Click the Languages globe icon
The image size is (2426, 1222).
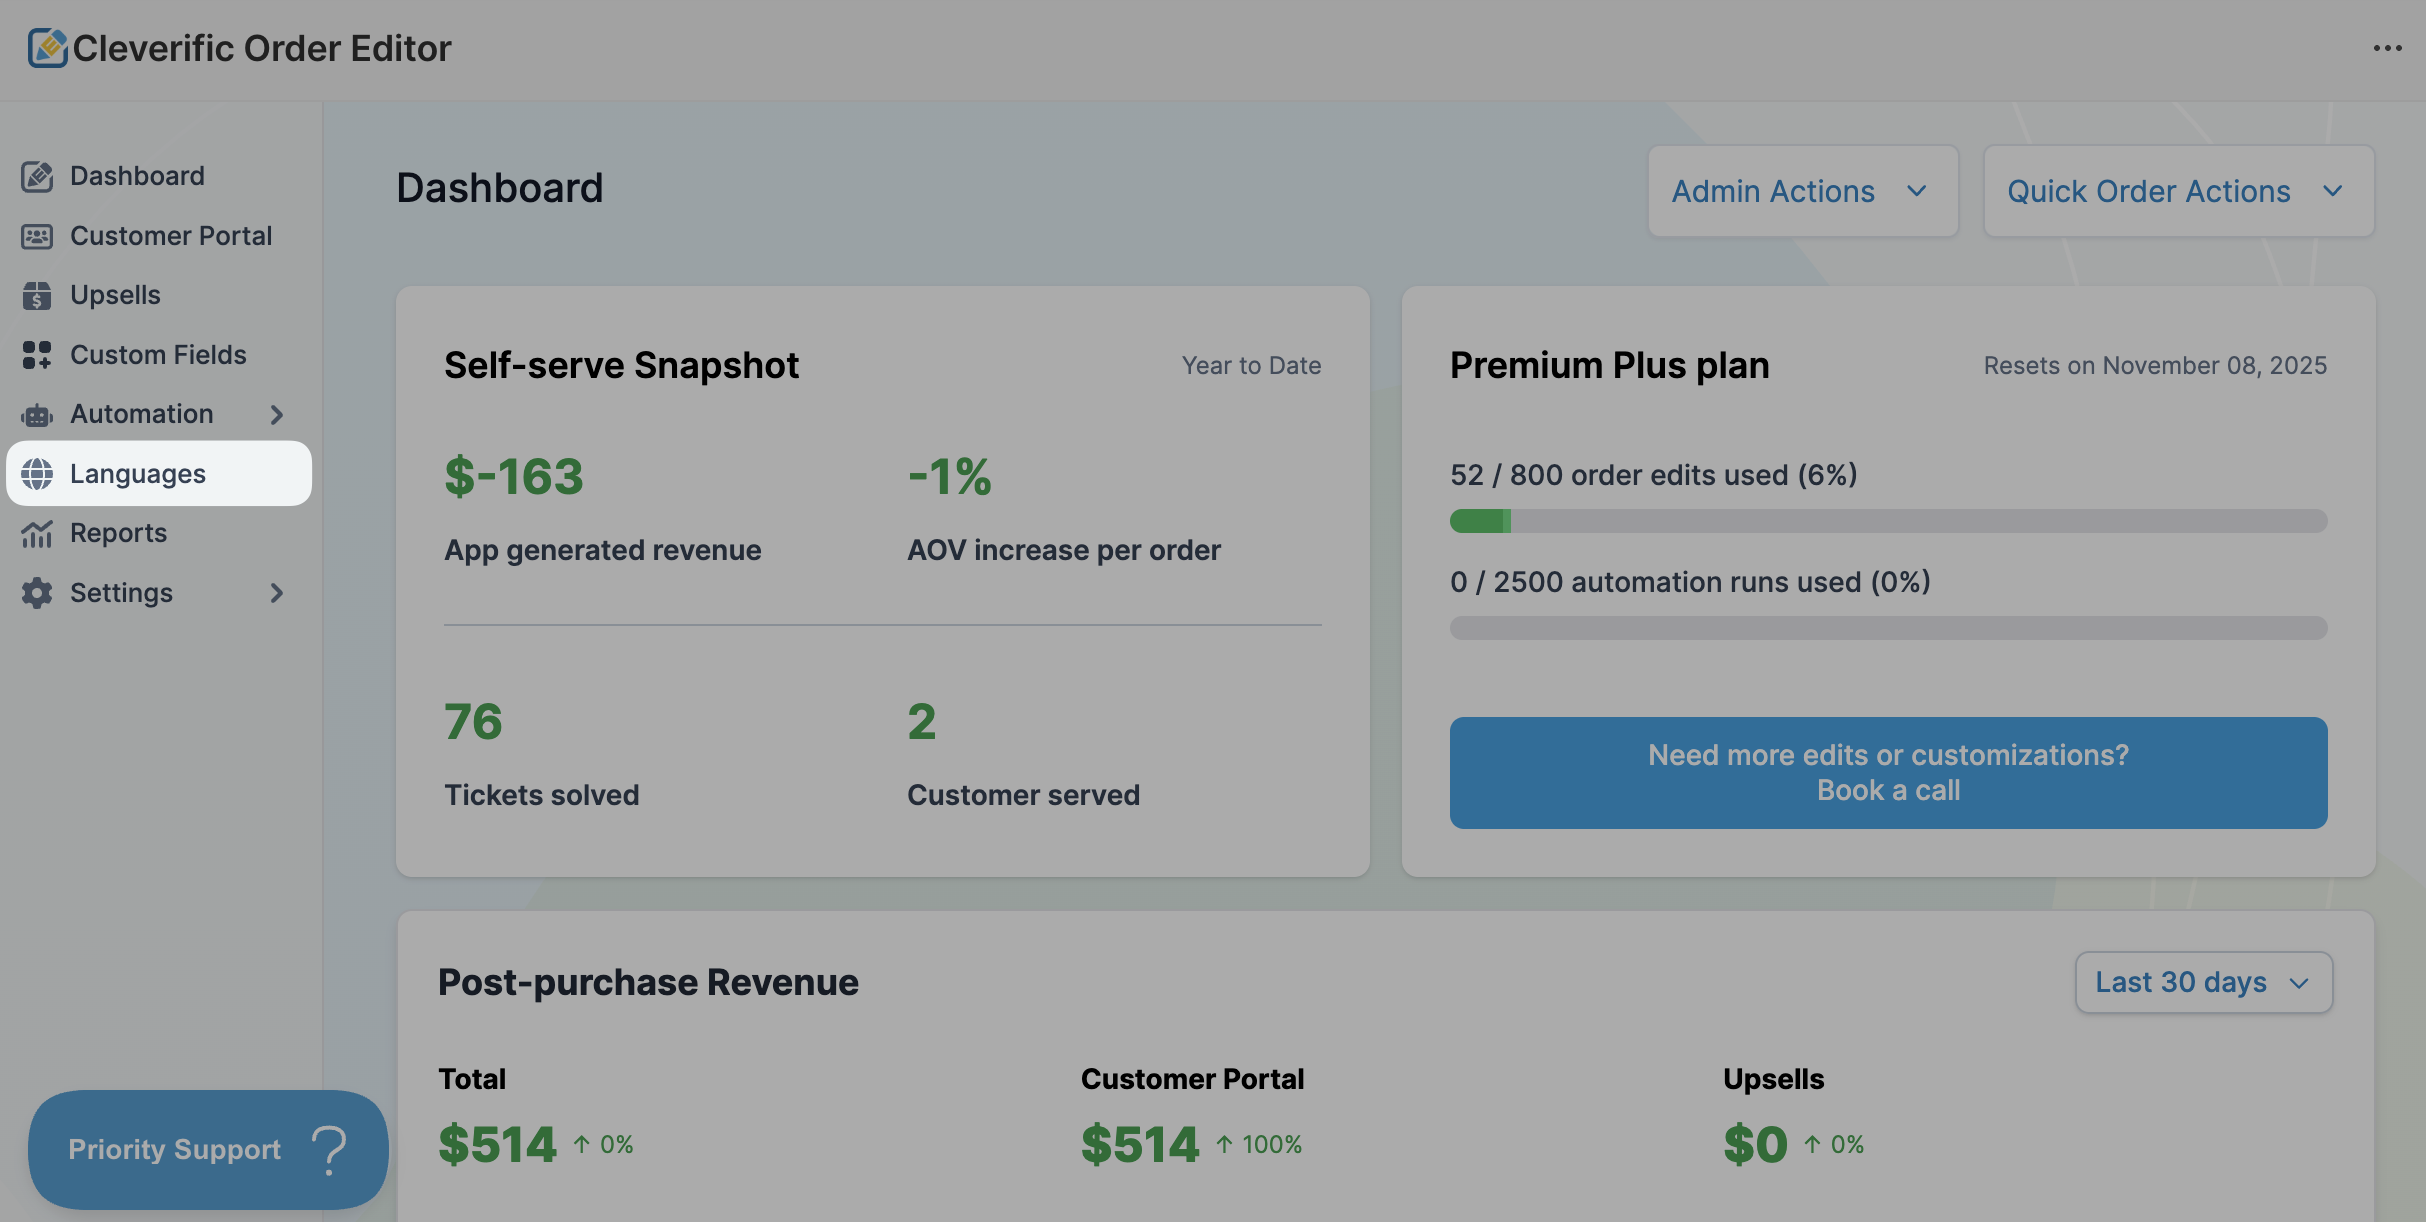coord(37,474)
